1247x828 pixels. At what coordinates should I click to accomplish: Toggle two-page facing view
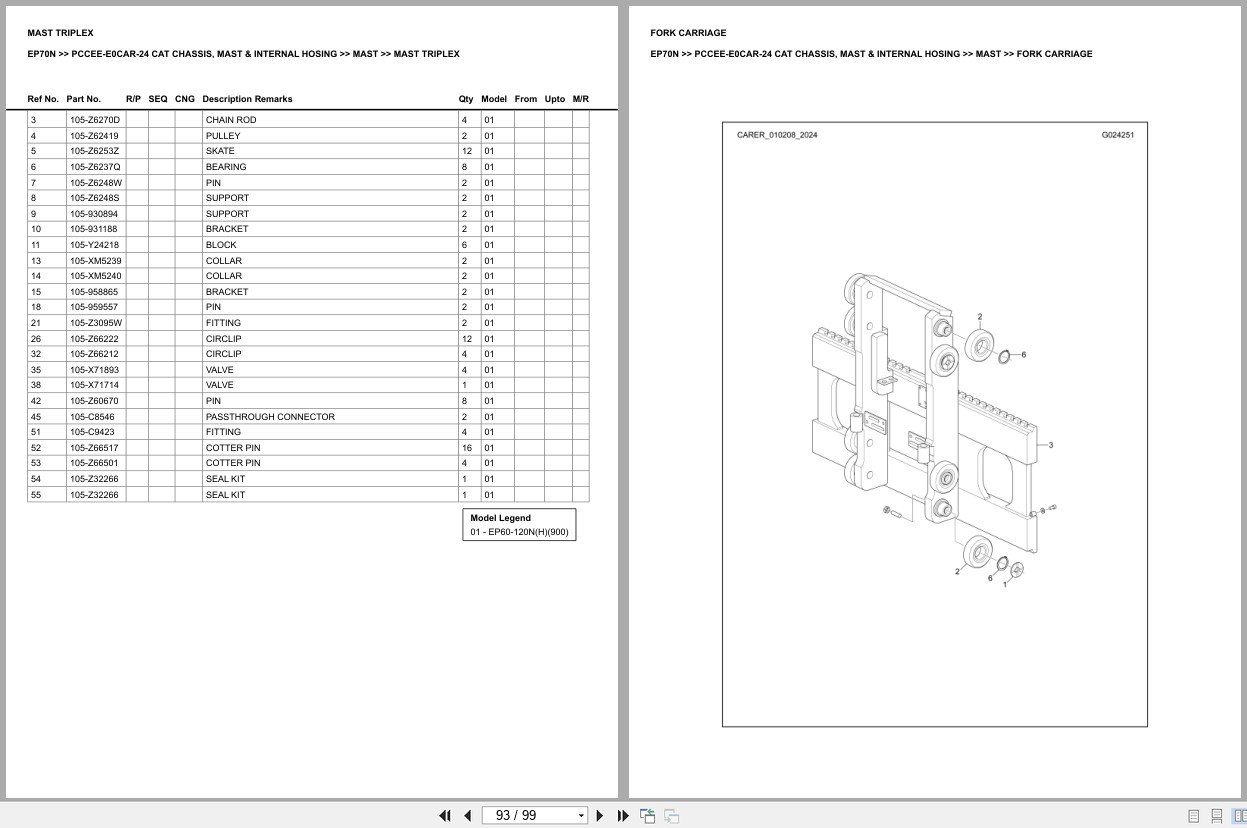(1239, 816)
